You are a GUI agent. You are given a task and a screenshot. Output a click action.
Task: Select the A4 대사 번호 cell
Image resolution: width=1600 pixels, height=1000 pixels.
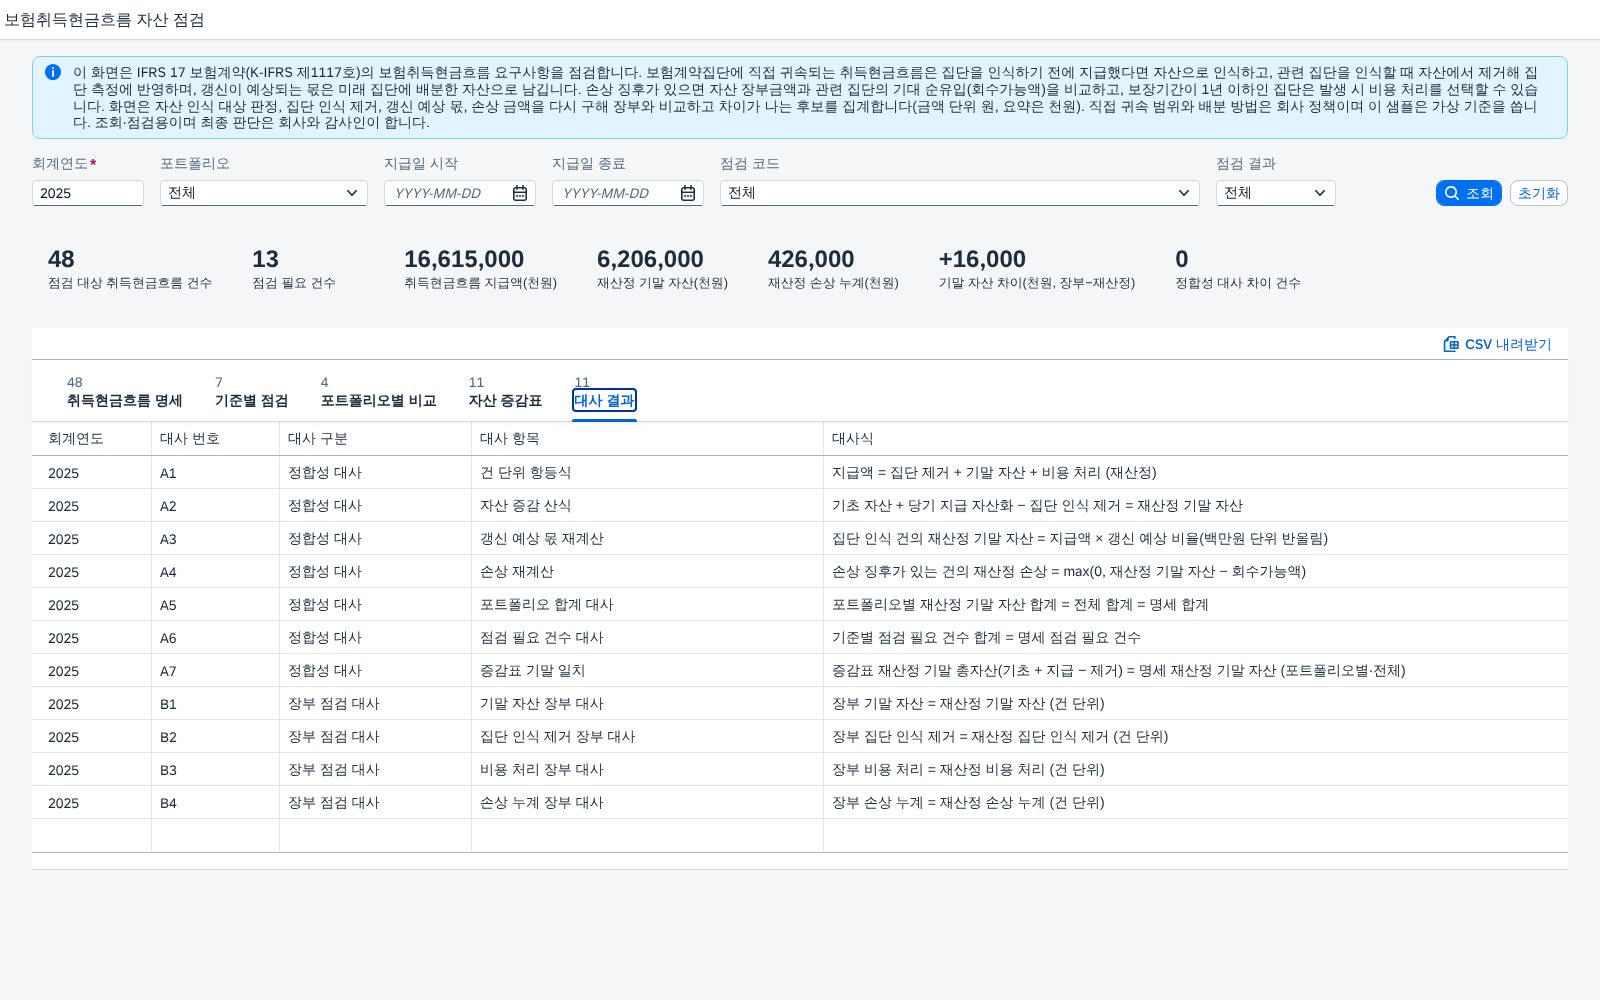pyautogui.click(x=216, y=572)
